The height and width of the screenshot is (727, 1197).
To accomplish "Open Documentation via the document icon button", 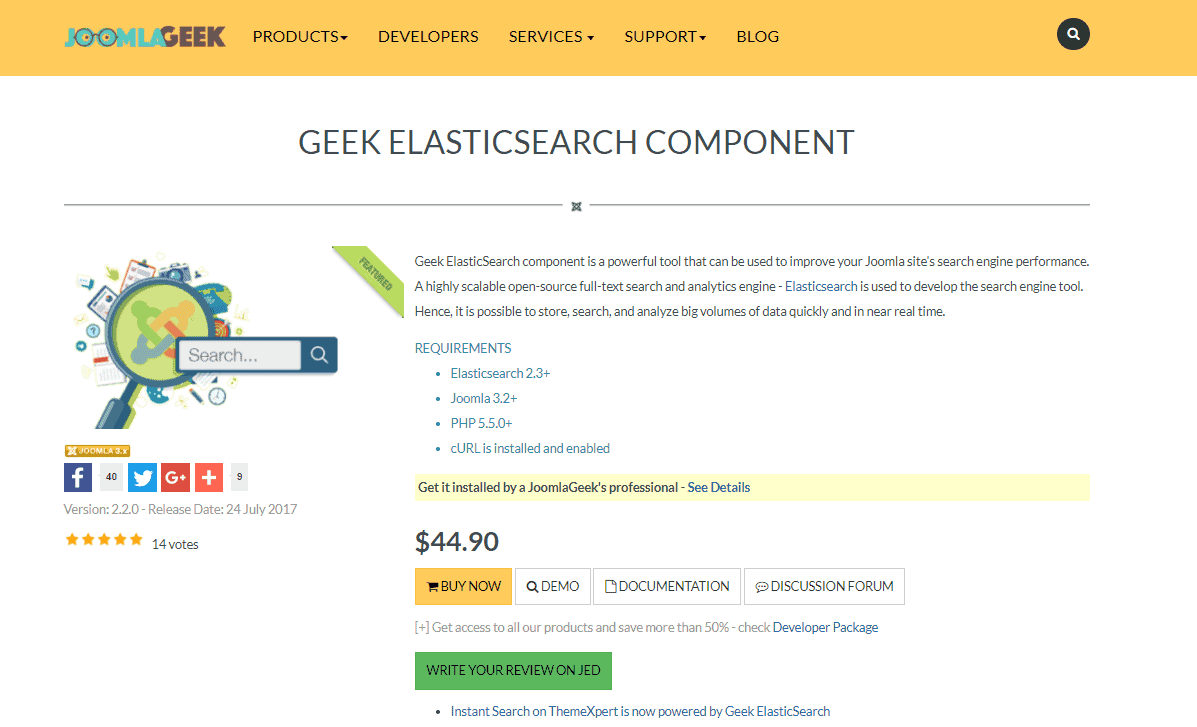I will 666,586.
